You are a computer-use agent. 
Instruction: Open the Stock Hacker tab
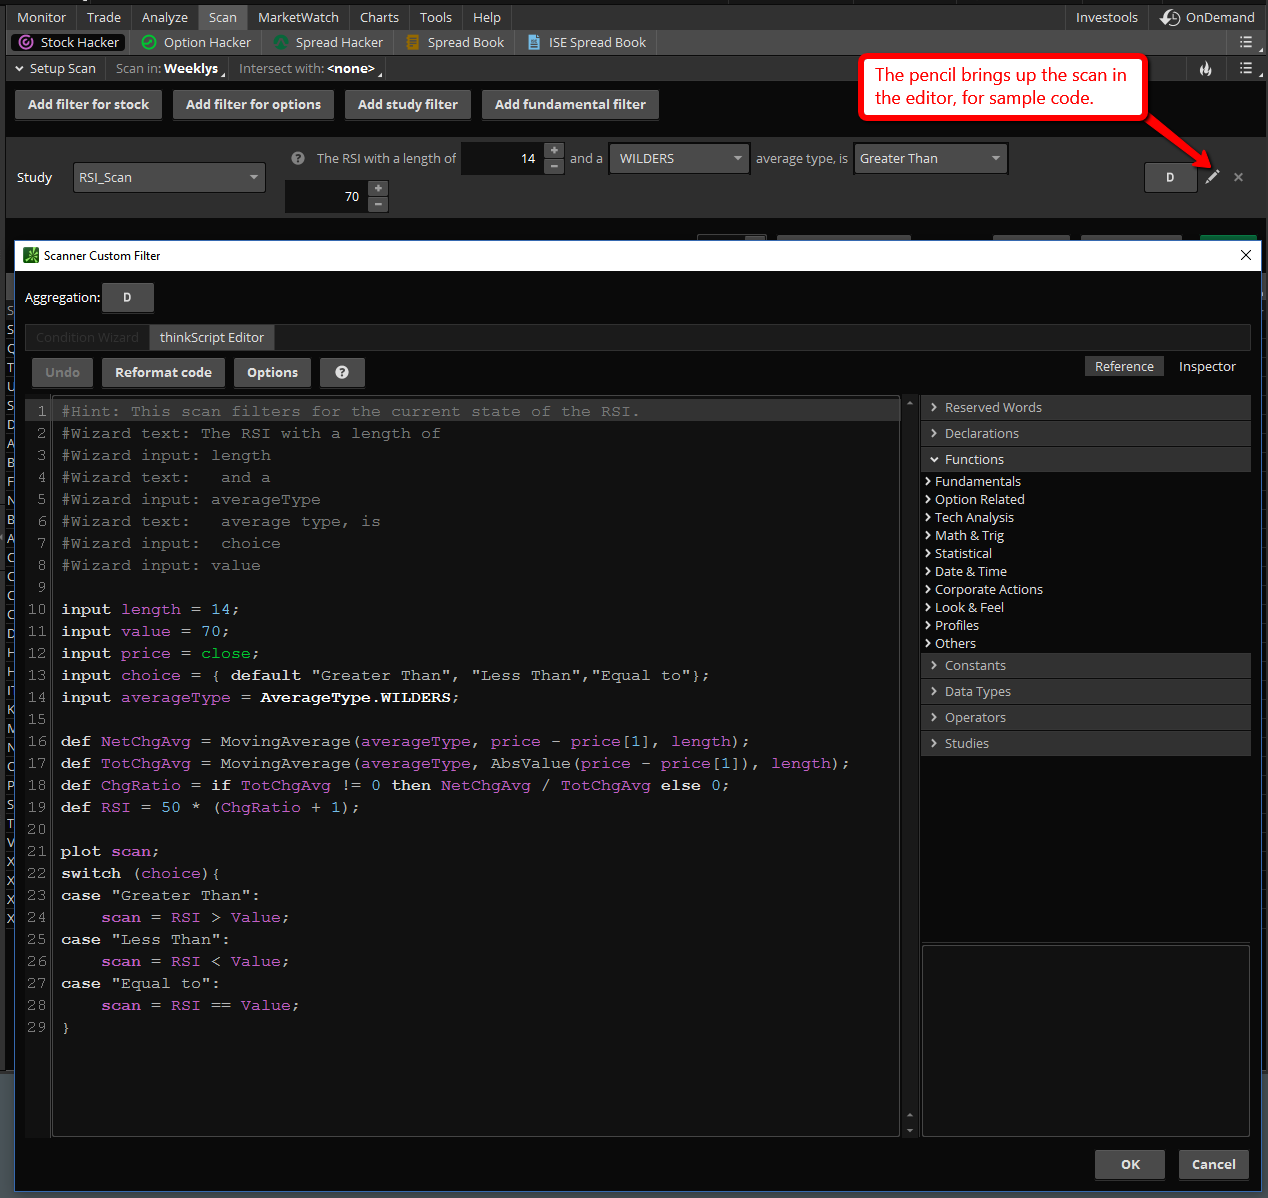click(x=69, y=42)
